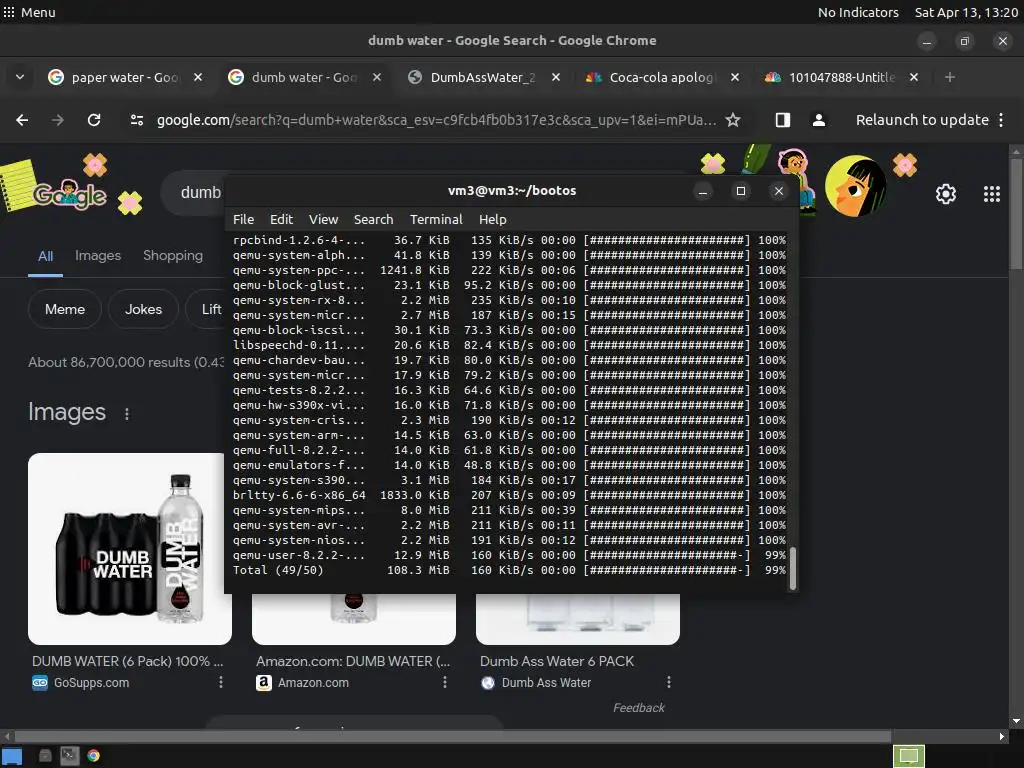Bookmark this page with the star icon
Screen dimensions: 1024x768
tap(733, 120)
